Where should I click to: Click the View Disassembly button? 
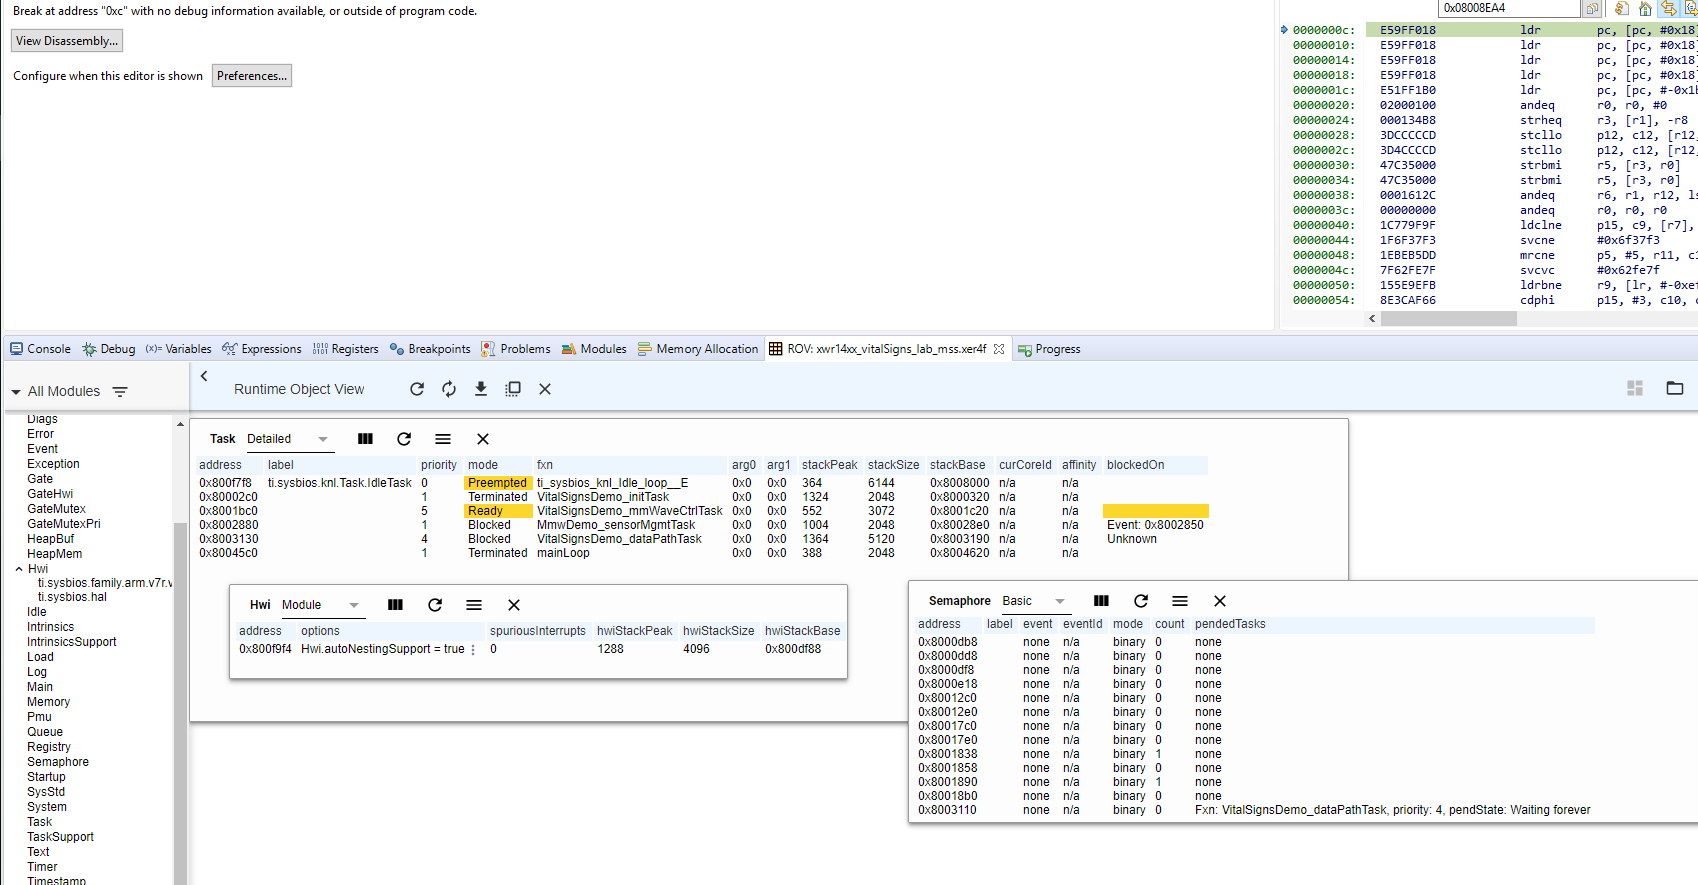67,41
